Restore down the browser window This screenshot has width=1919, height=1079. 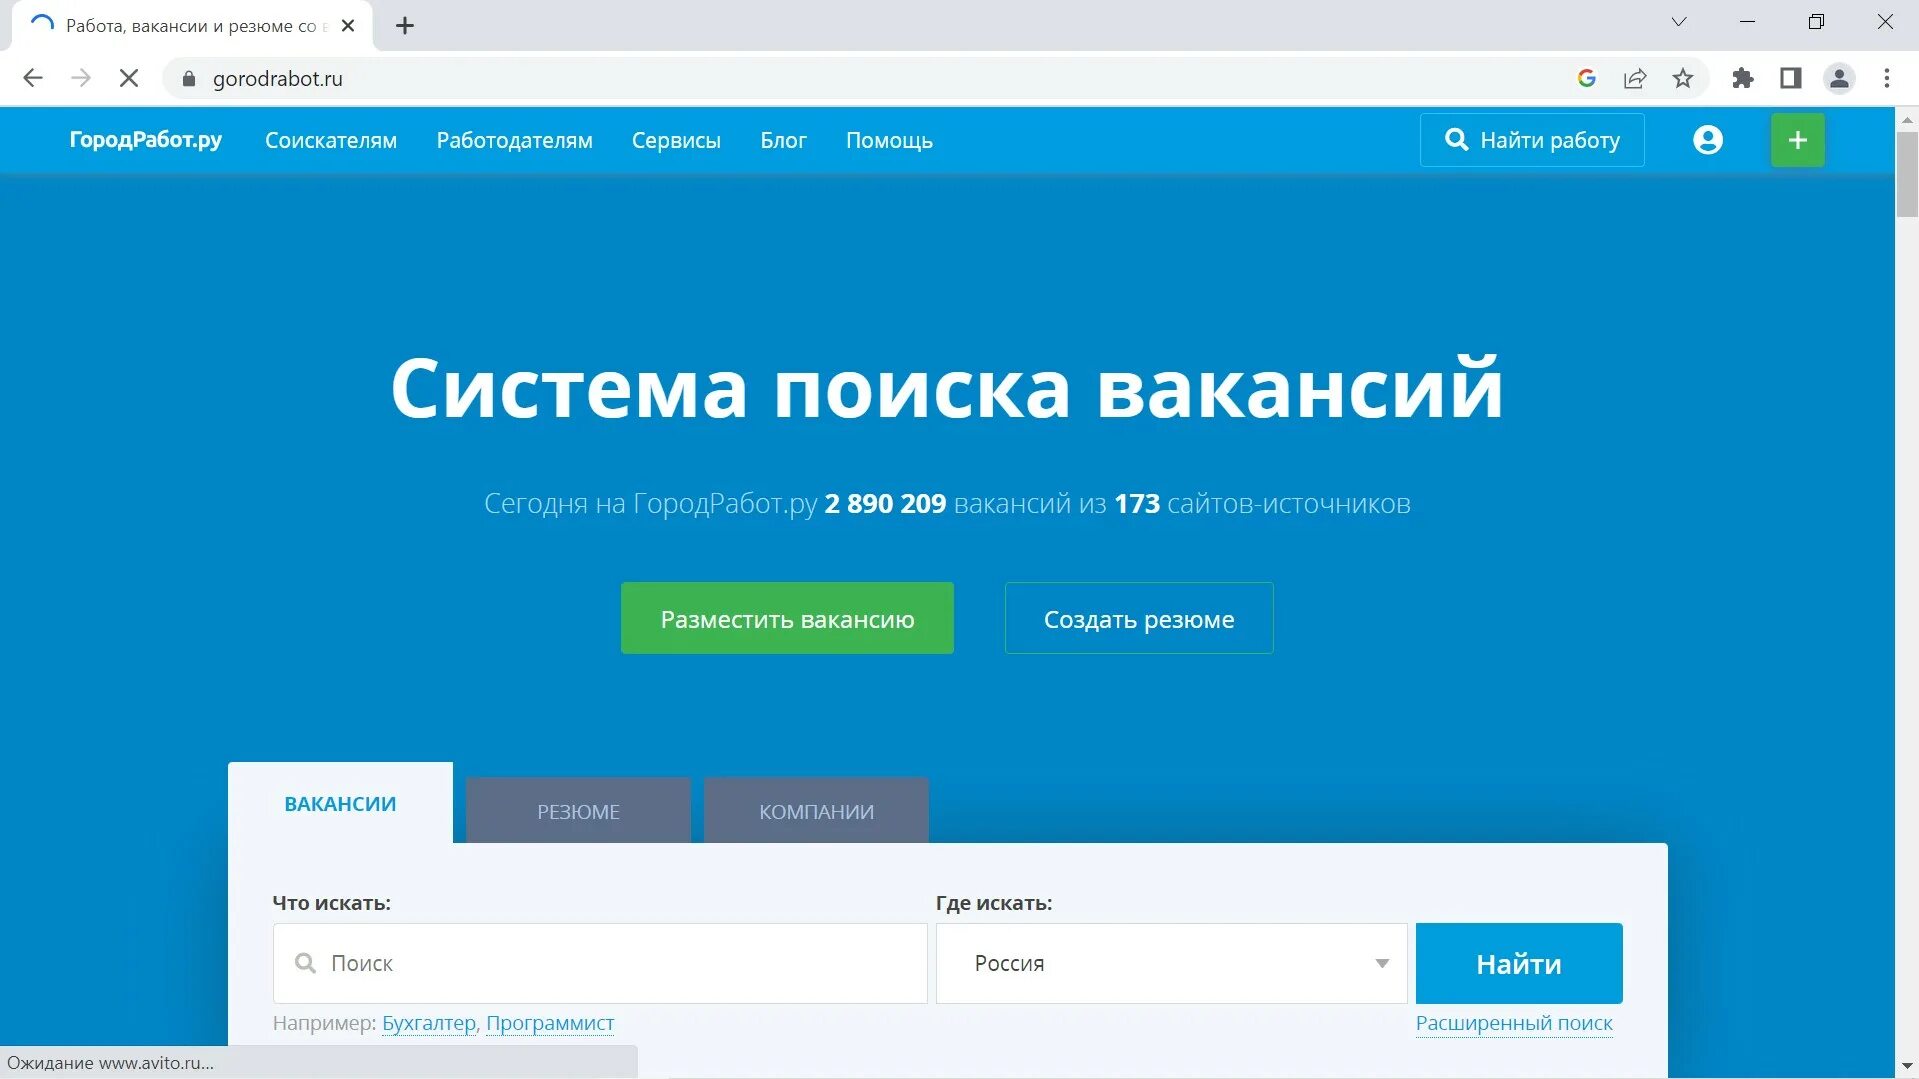[x=1816, y=22]
